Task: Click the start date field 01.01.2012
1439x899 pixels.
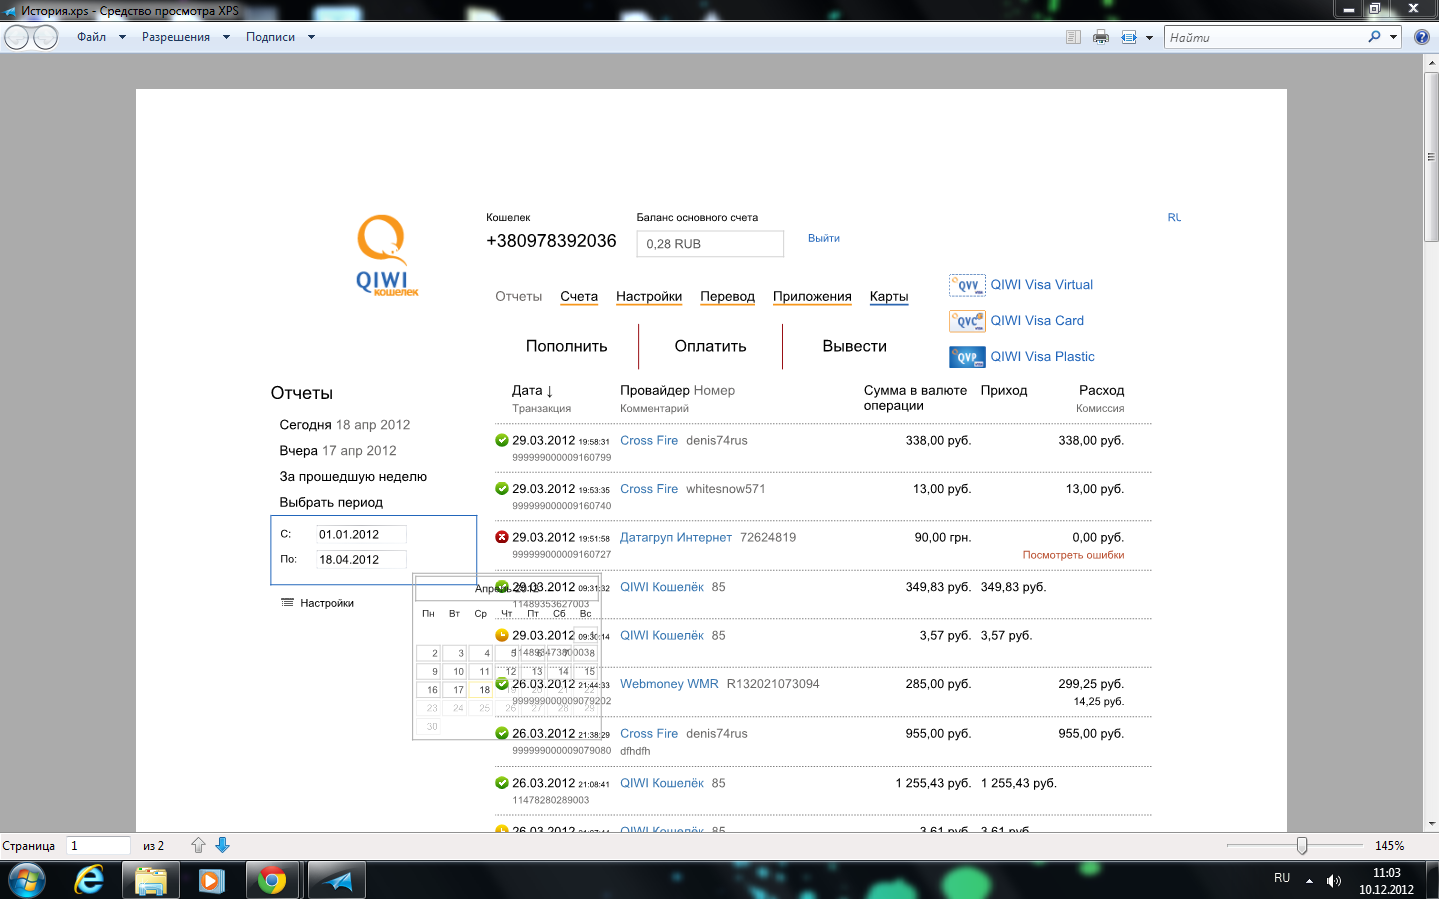Action: [361, 535]
